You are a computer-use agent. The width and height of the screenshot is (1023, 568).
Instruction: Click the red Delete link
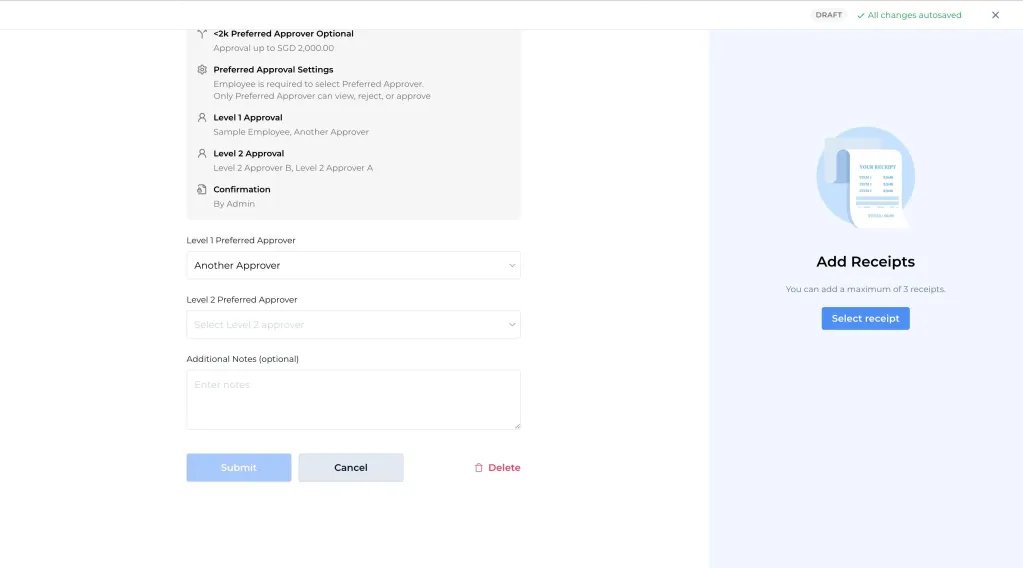click(x=504, y=468)
